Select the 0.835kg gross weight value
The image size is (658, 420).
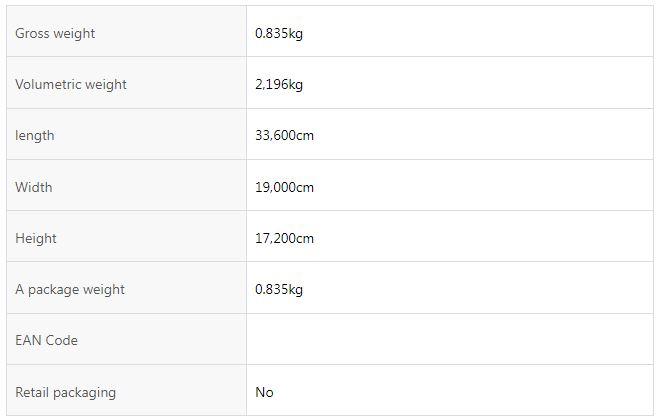[279, 33]
